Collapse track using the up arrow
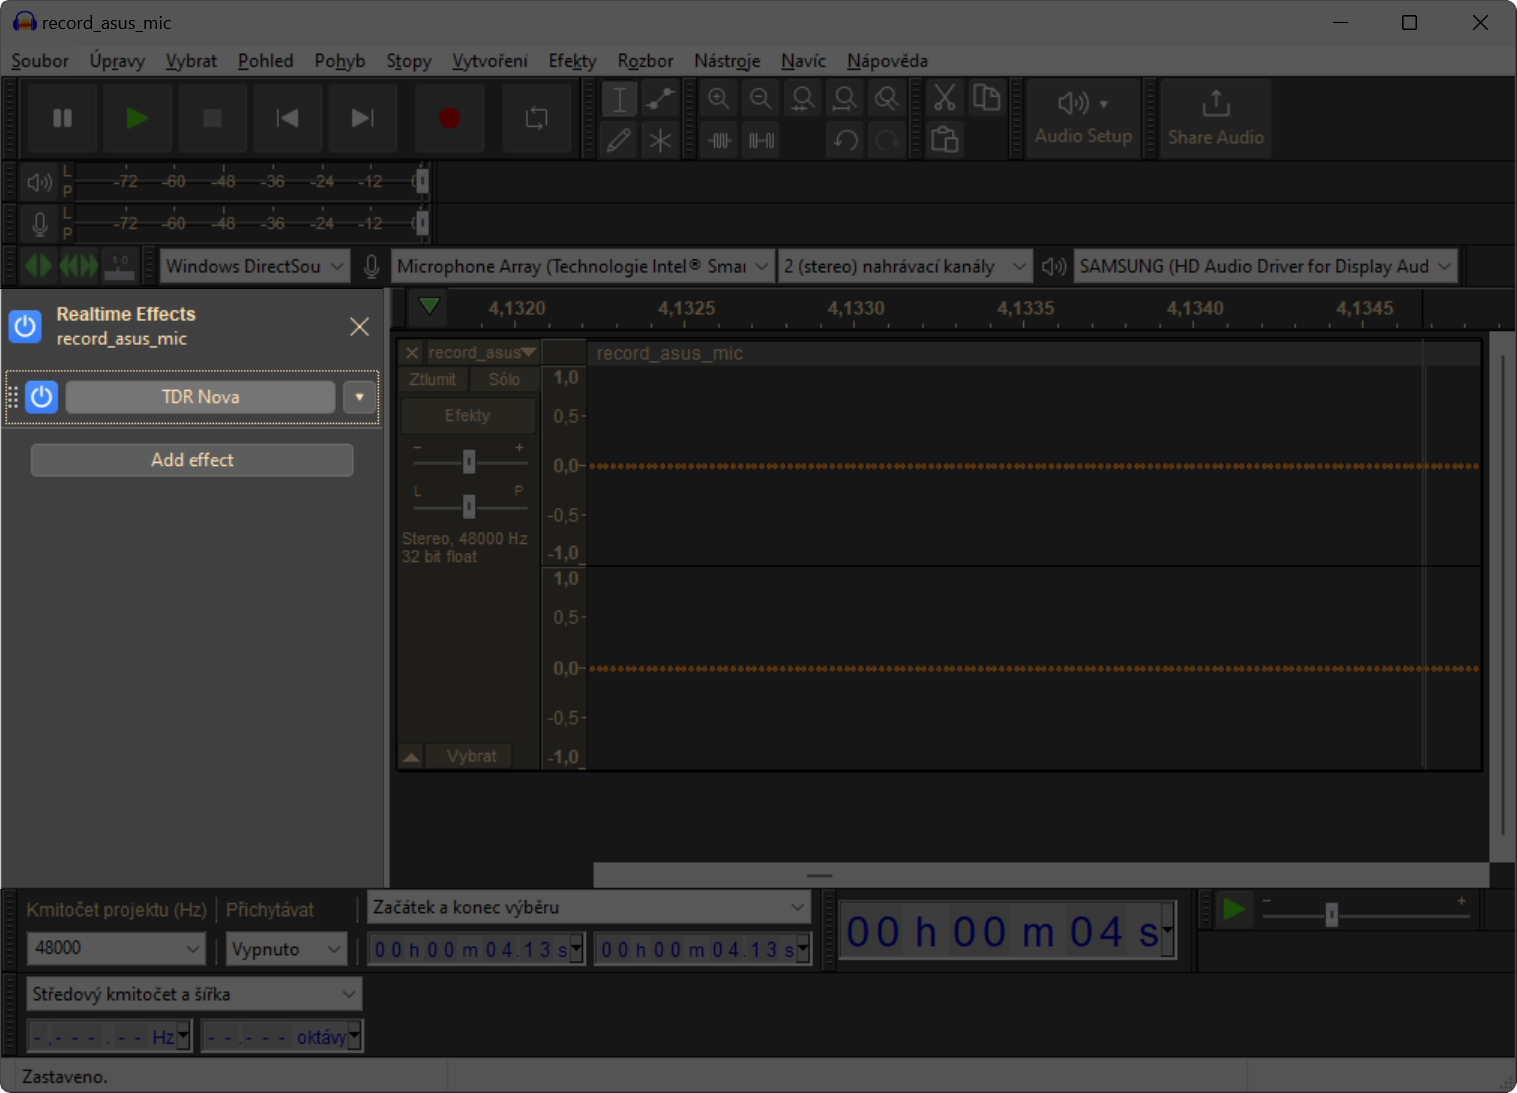This screenshot has width=1517, height=1093. (x=411, y=757)
